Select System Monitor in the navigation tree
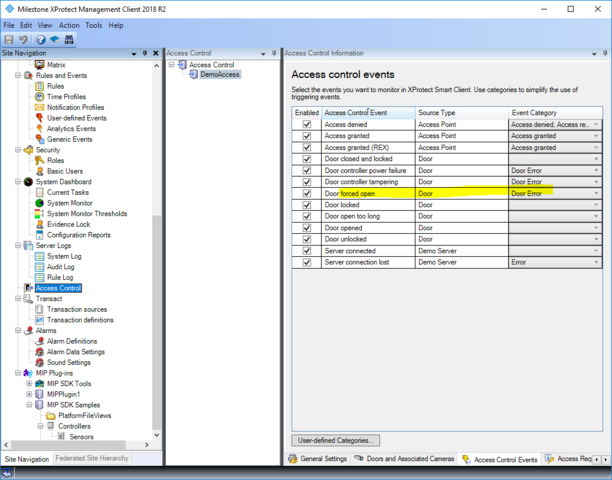 (69, 203)
